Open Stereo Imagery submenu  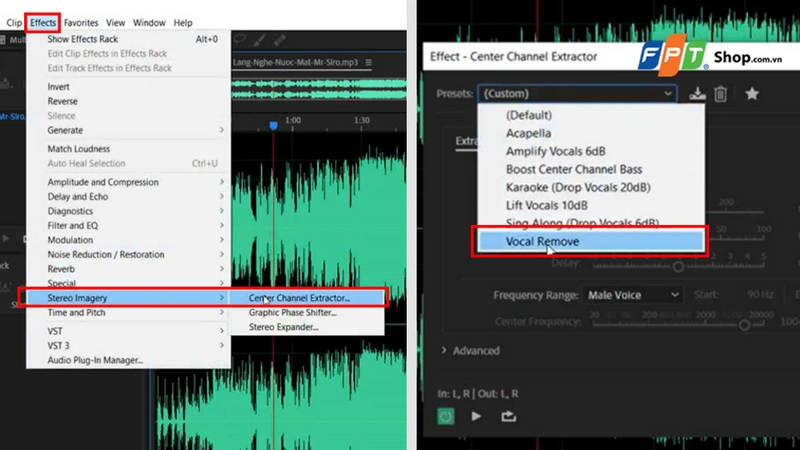pos(129,297)
